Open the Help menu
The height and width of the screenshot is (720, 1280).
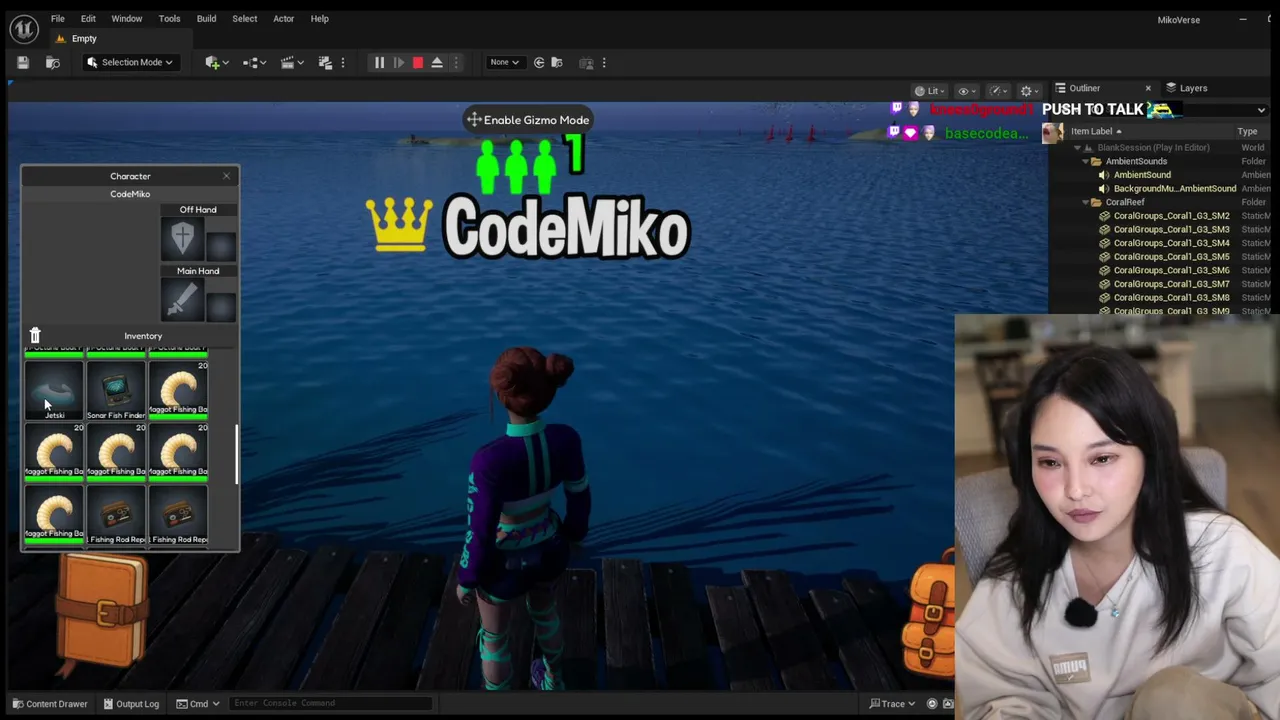point(319,18)
